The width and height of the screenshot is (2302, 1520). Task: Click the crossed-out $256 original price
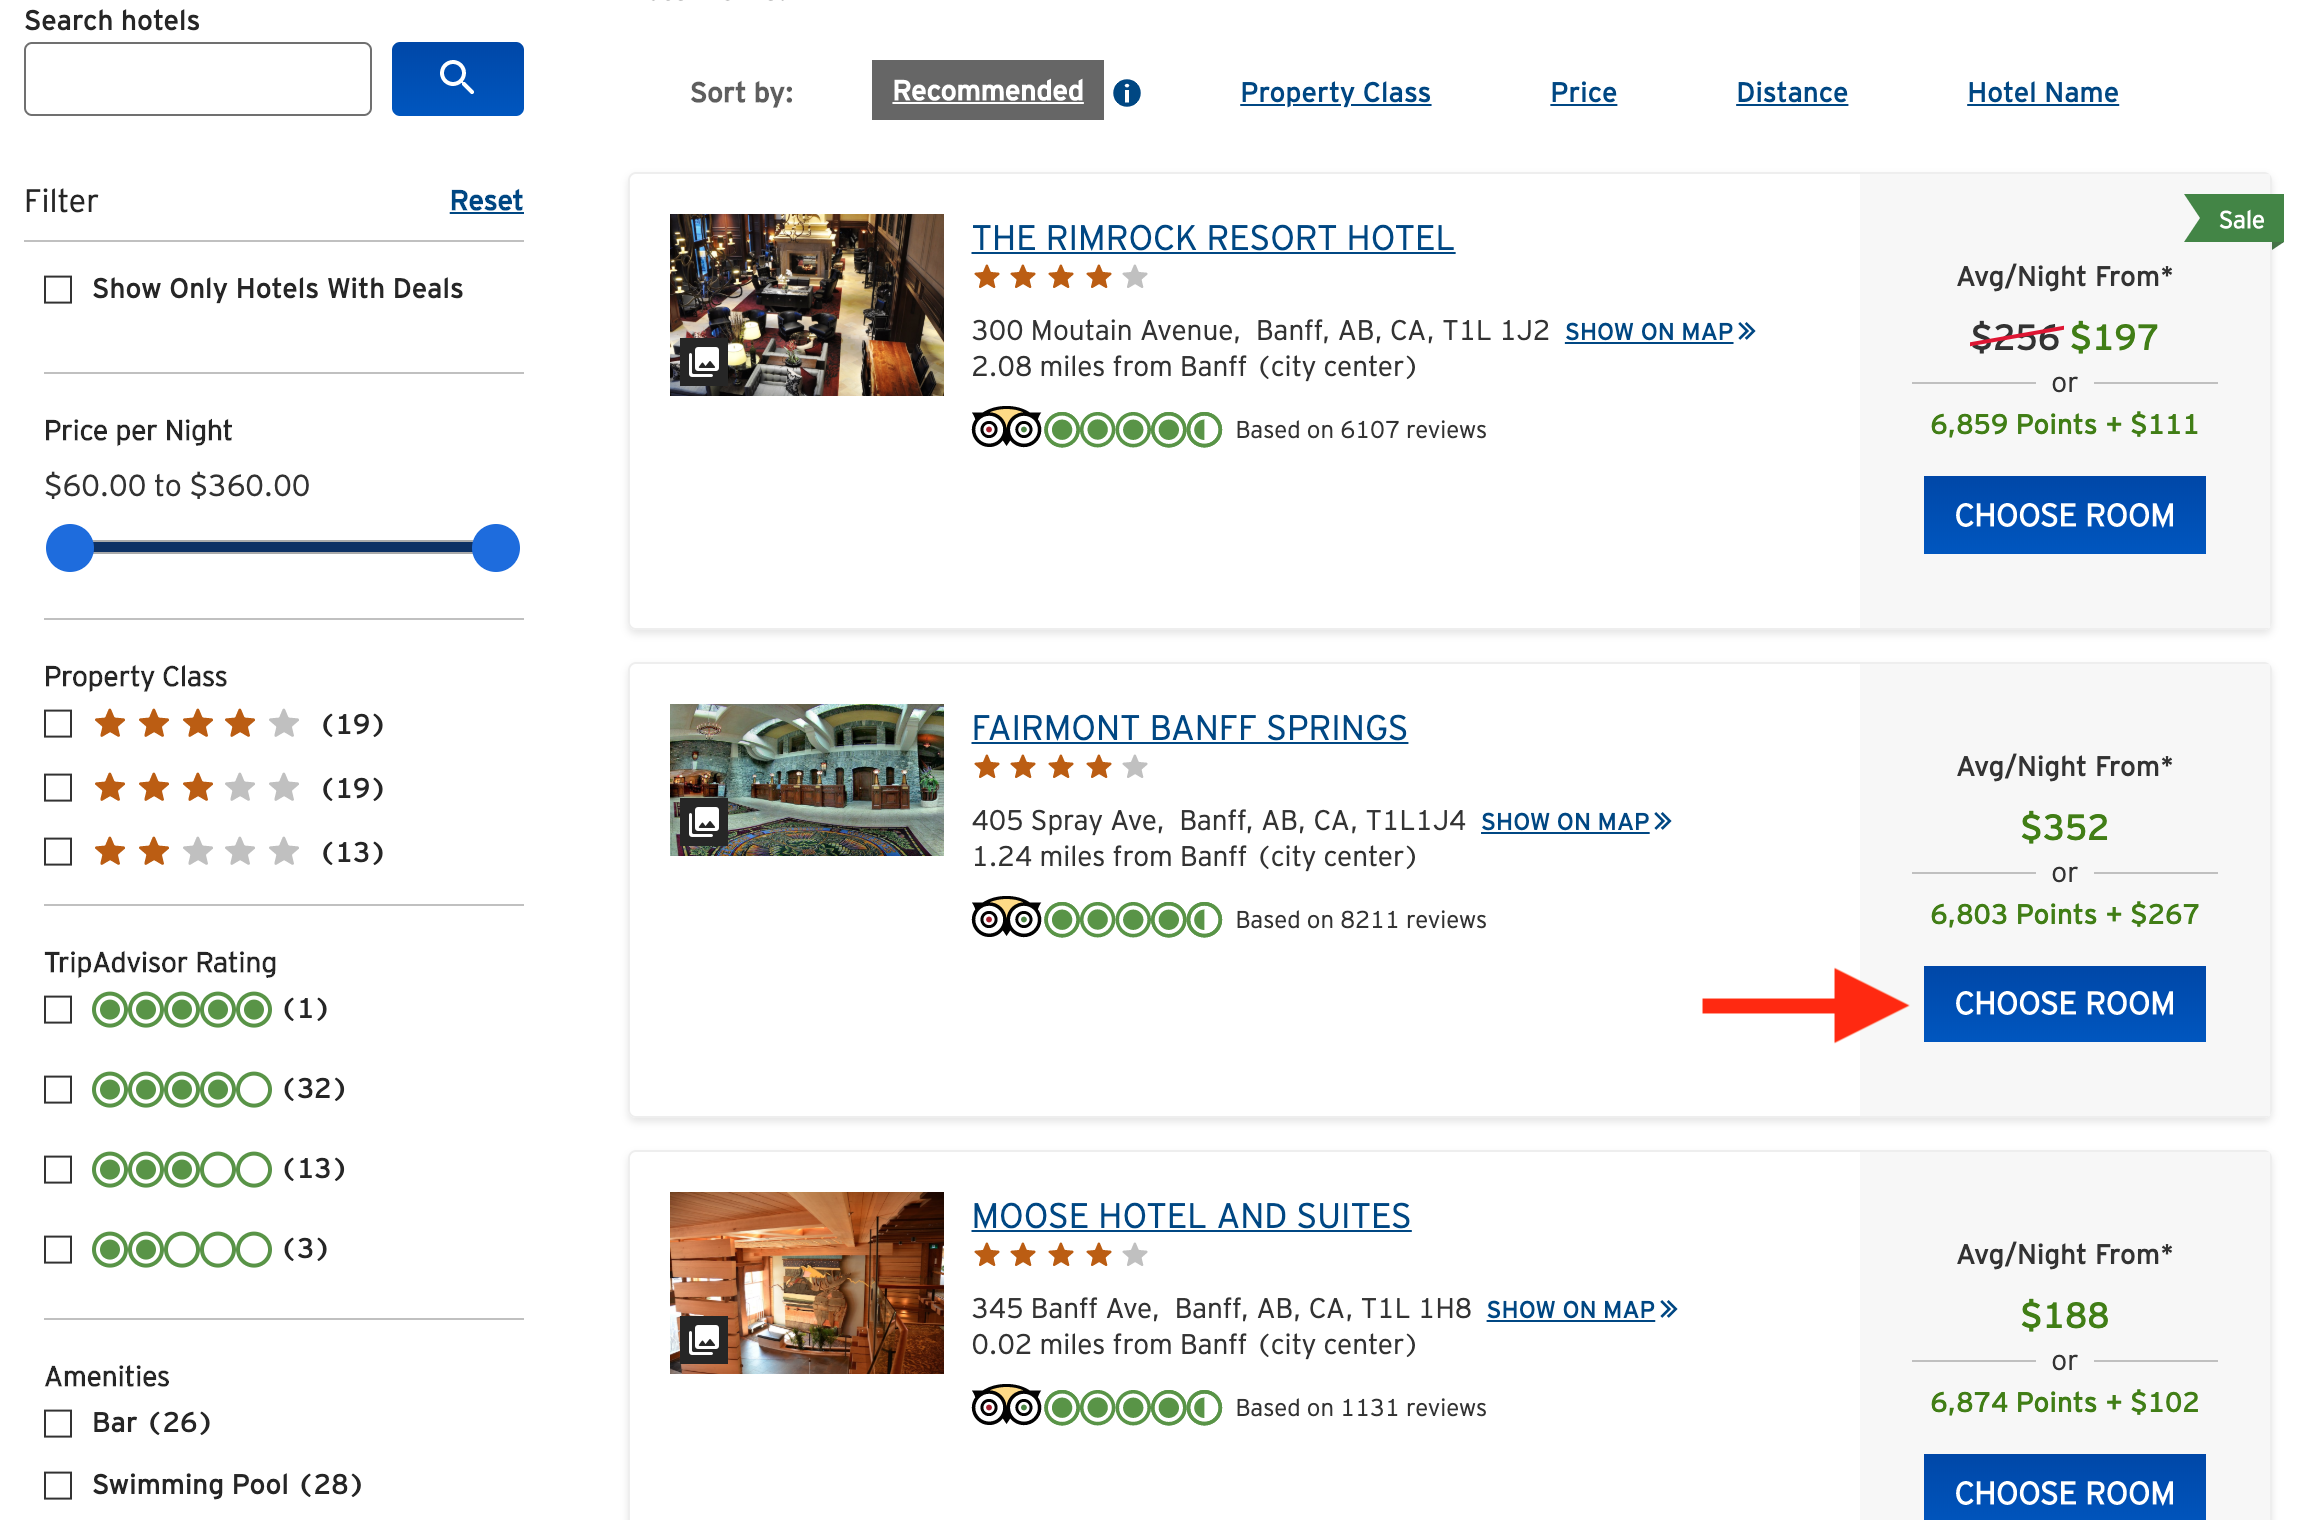click(x=2015, y=337)
